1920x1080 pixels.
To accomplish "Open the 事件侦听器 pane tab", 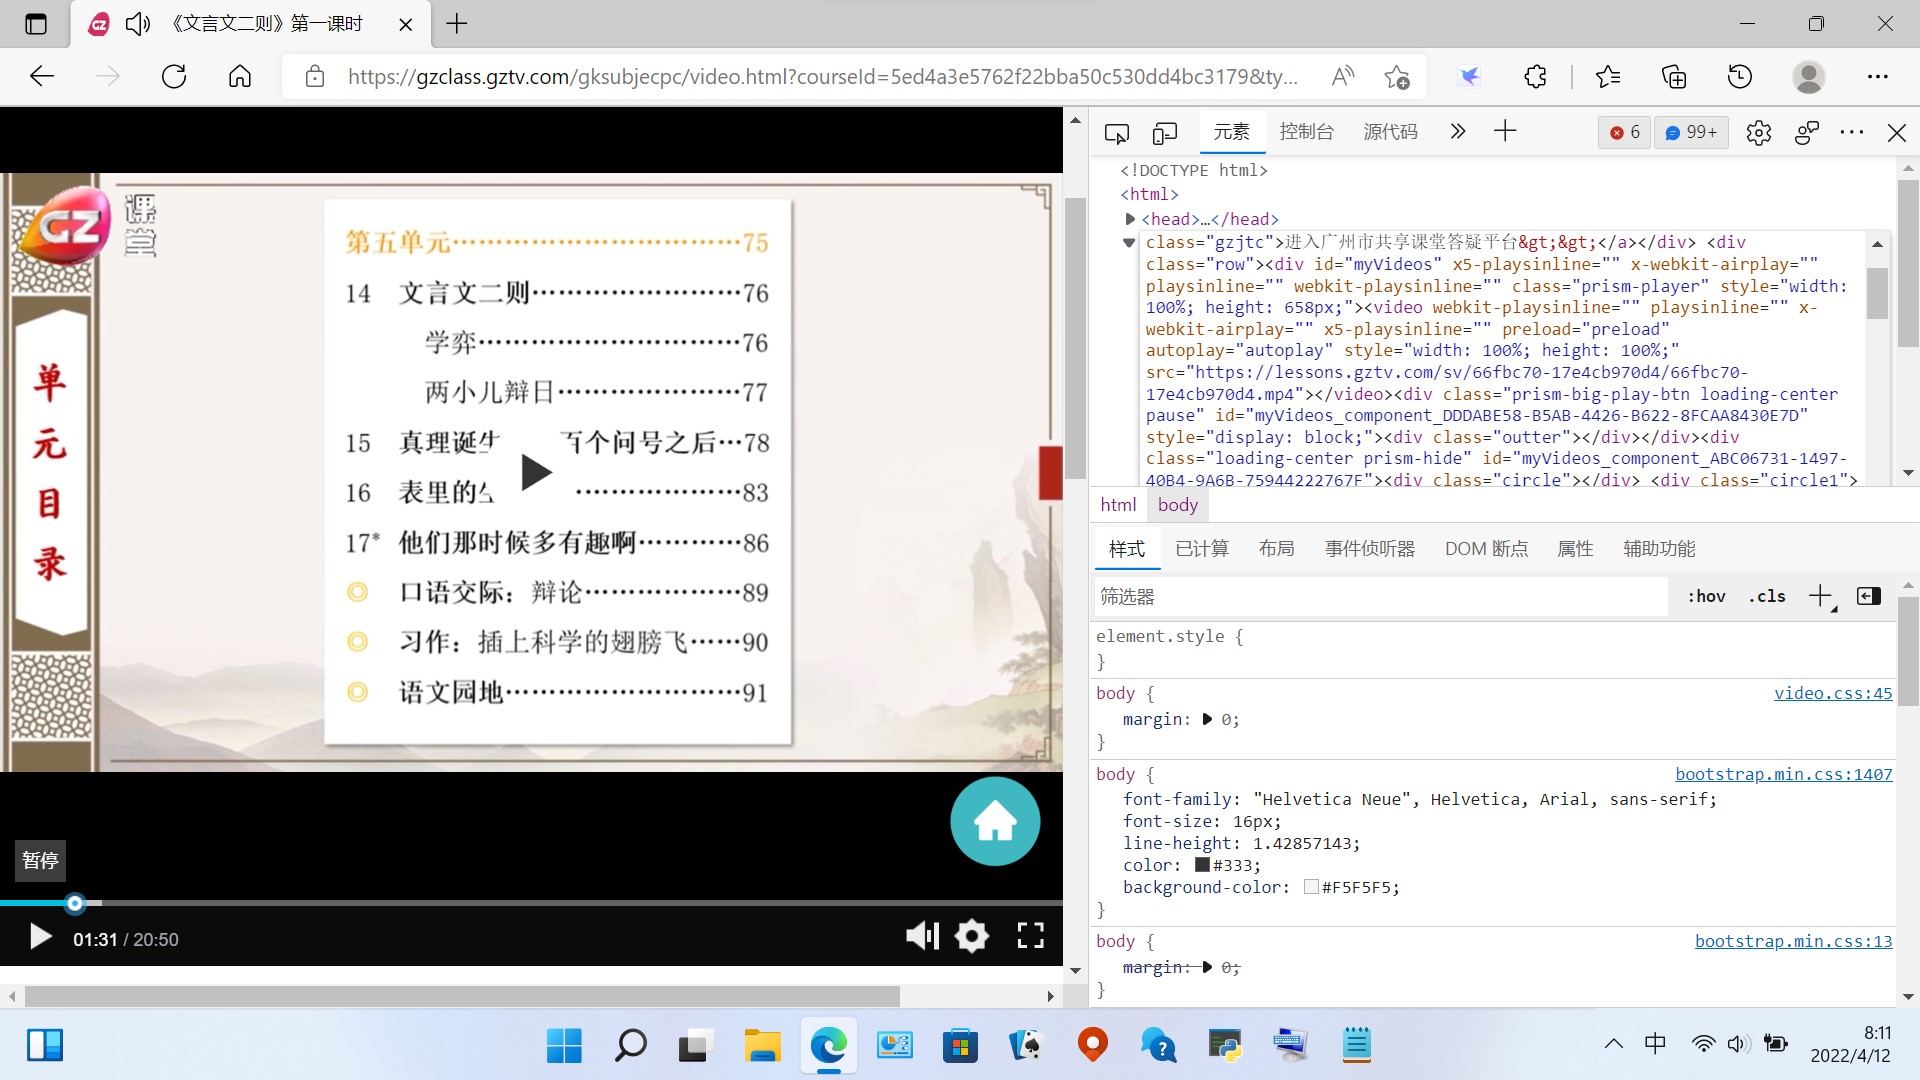I will pos(1370,549).
